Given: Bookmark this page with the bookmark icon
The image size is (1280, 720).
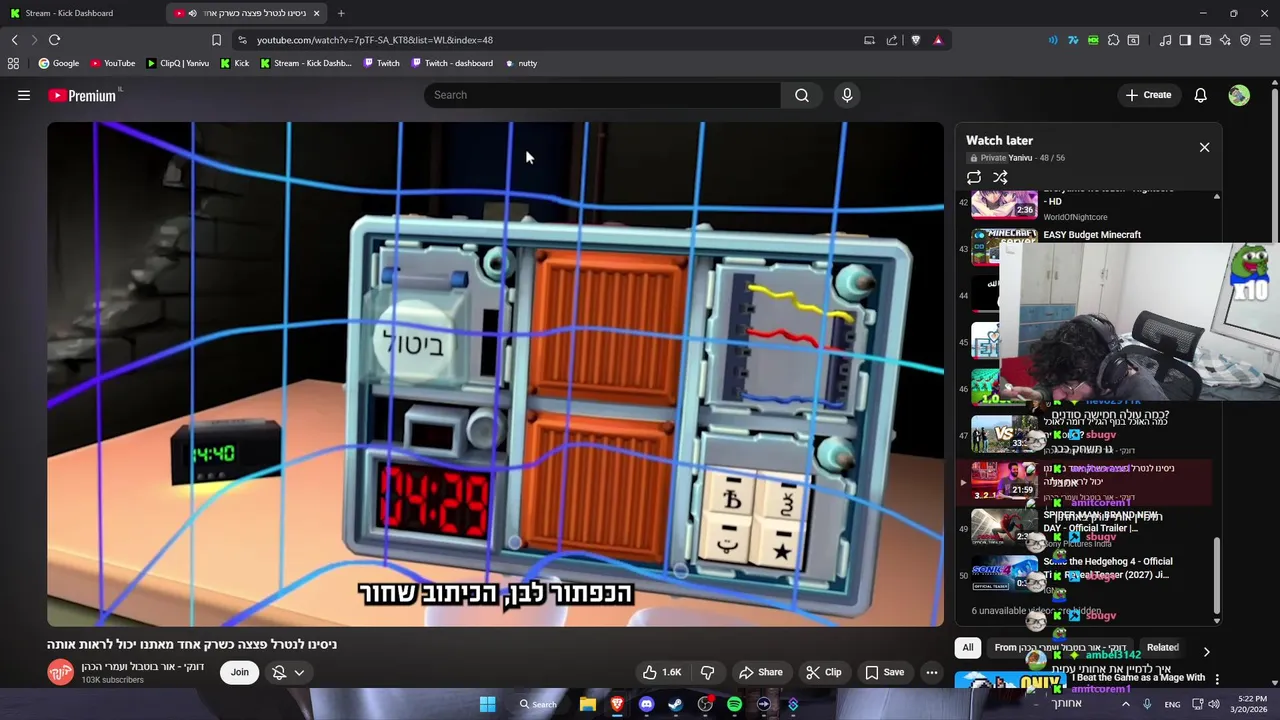Looking at the screenshot, I should [x=216, y=40].
